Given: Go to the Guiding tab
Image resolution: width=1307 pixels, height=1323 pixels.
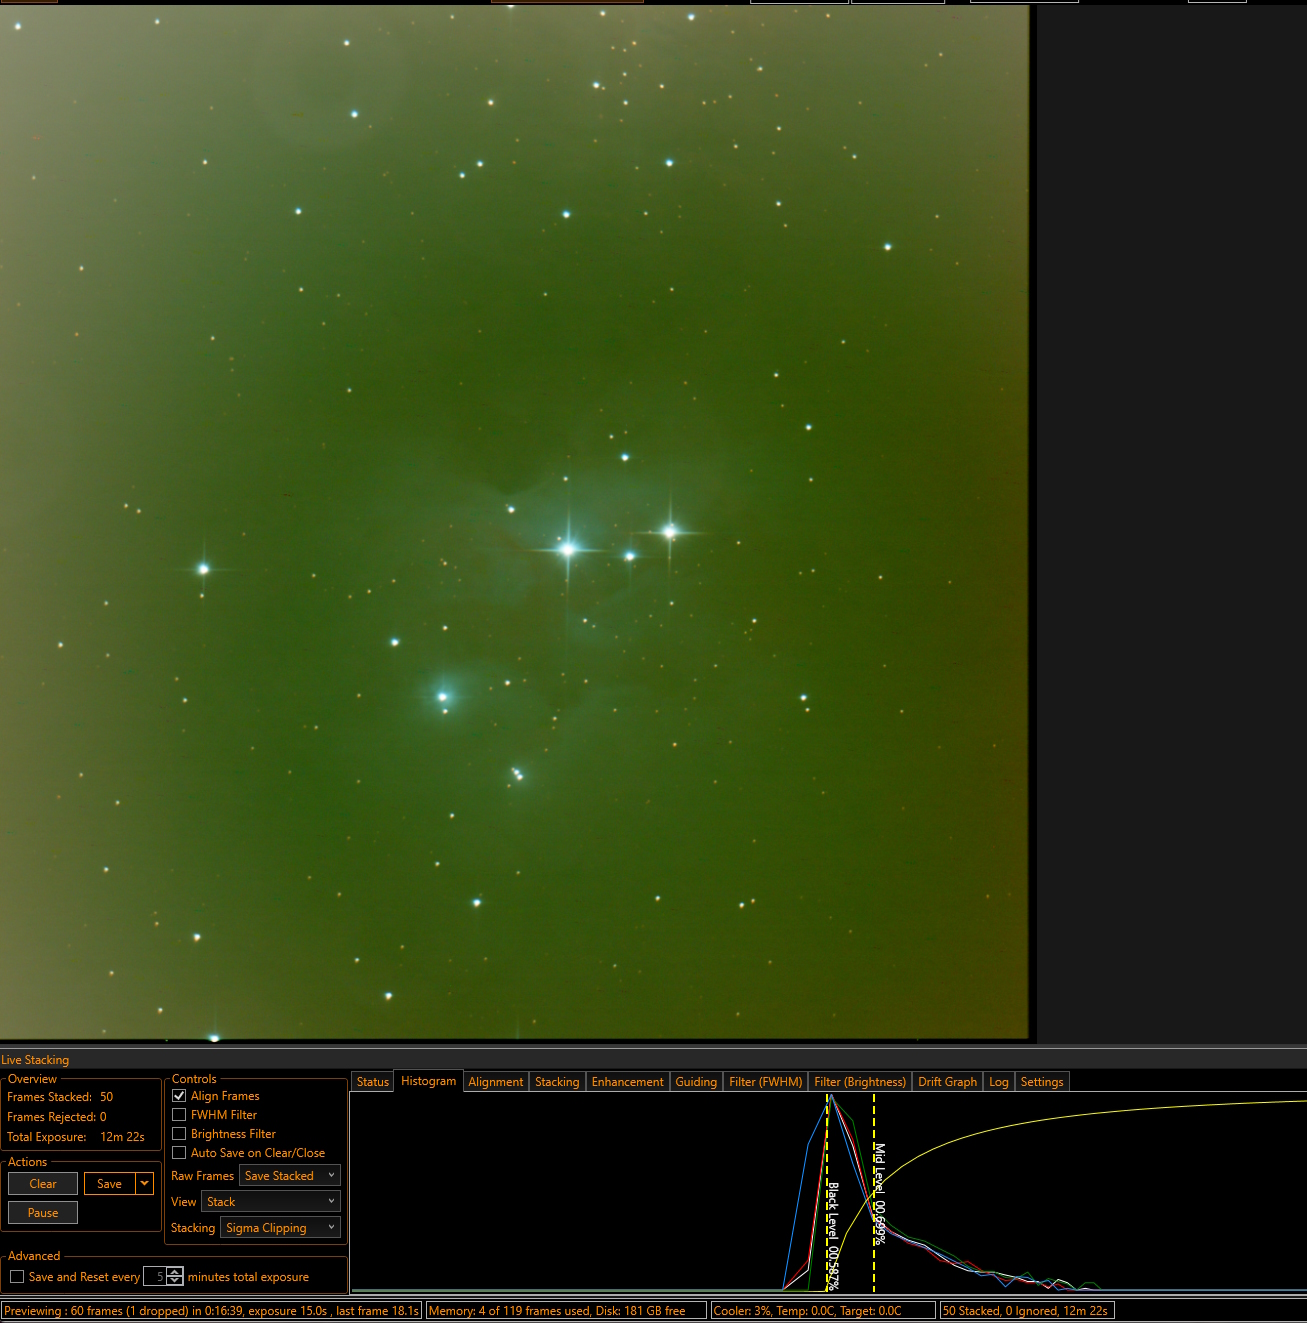Looking at the screenshot, I should [696, 1082].
